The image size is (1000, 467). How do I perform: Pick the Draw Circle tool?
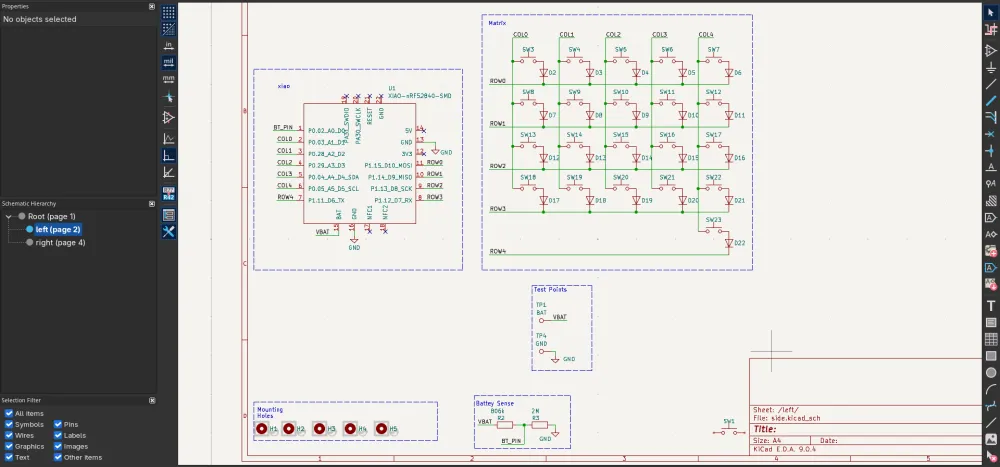point(990,372)
